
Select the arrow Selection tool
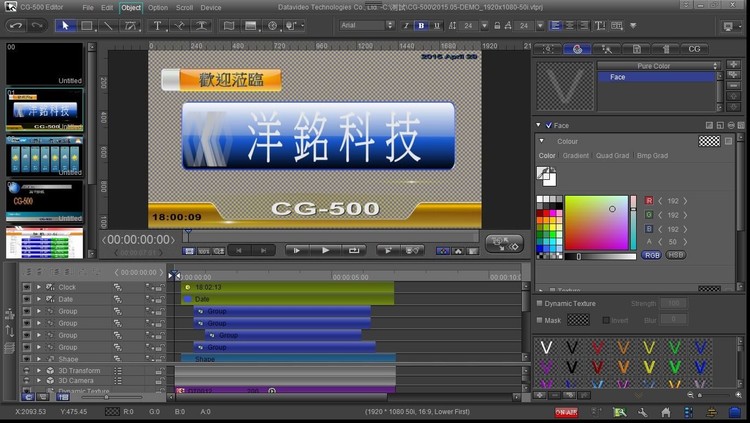[65, 25]
